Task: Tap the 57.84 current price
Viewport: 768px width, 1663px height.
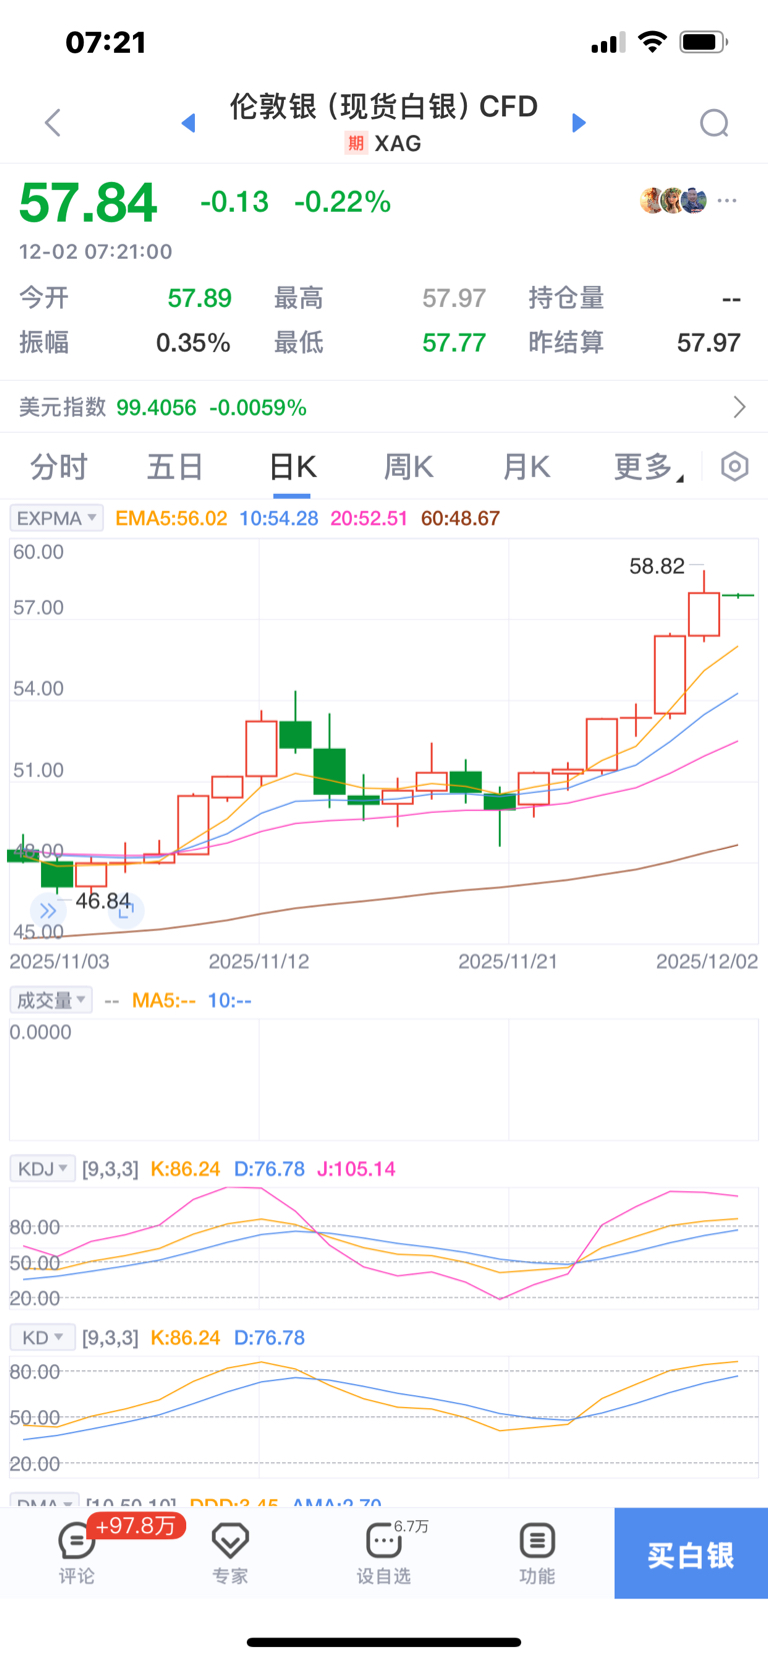Action: (x=88, y=203)
